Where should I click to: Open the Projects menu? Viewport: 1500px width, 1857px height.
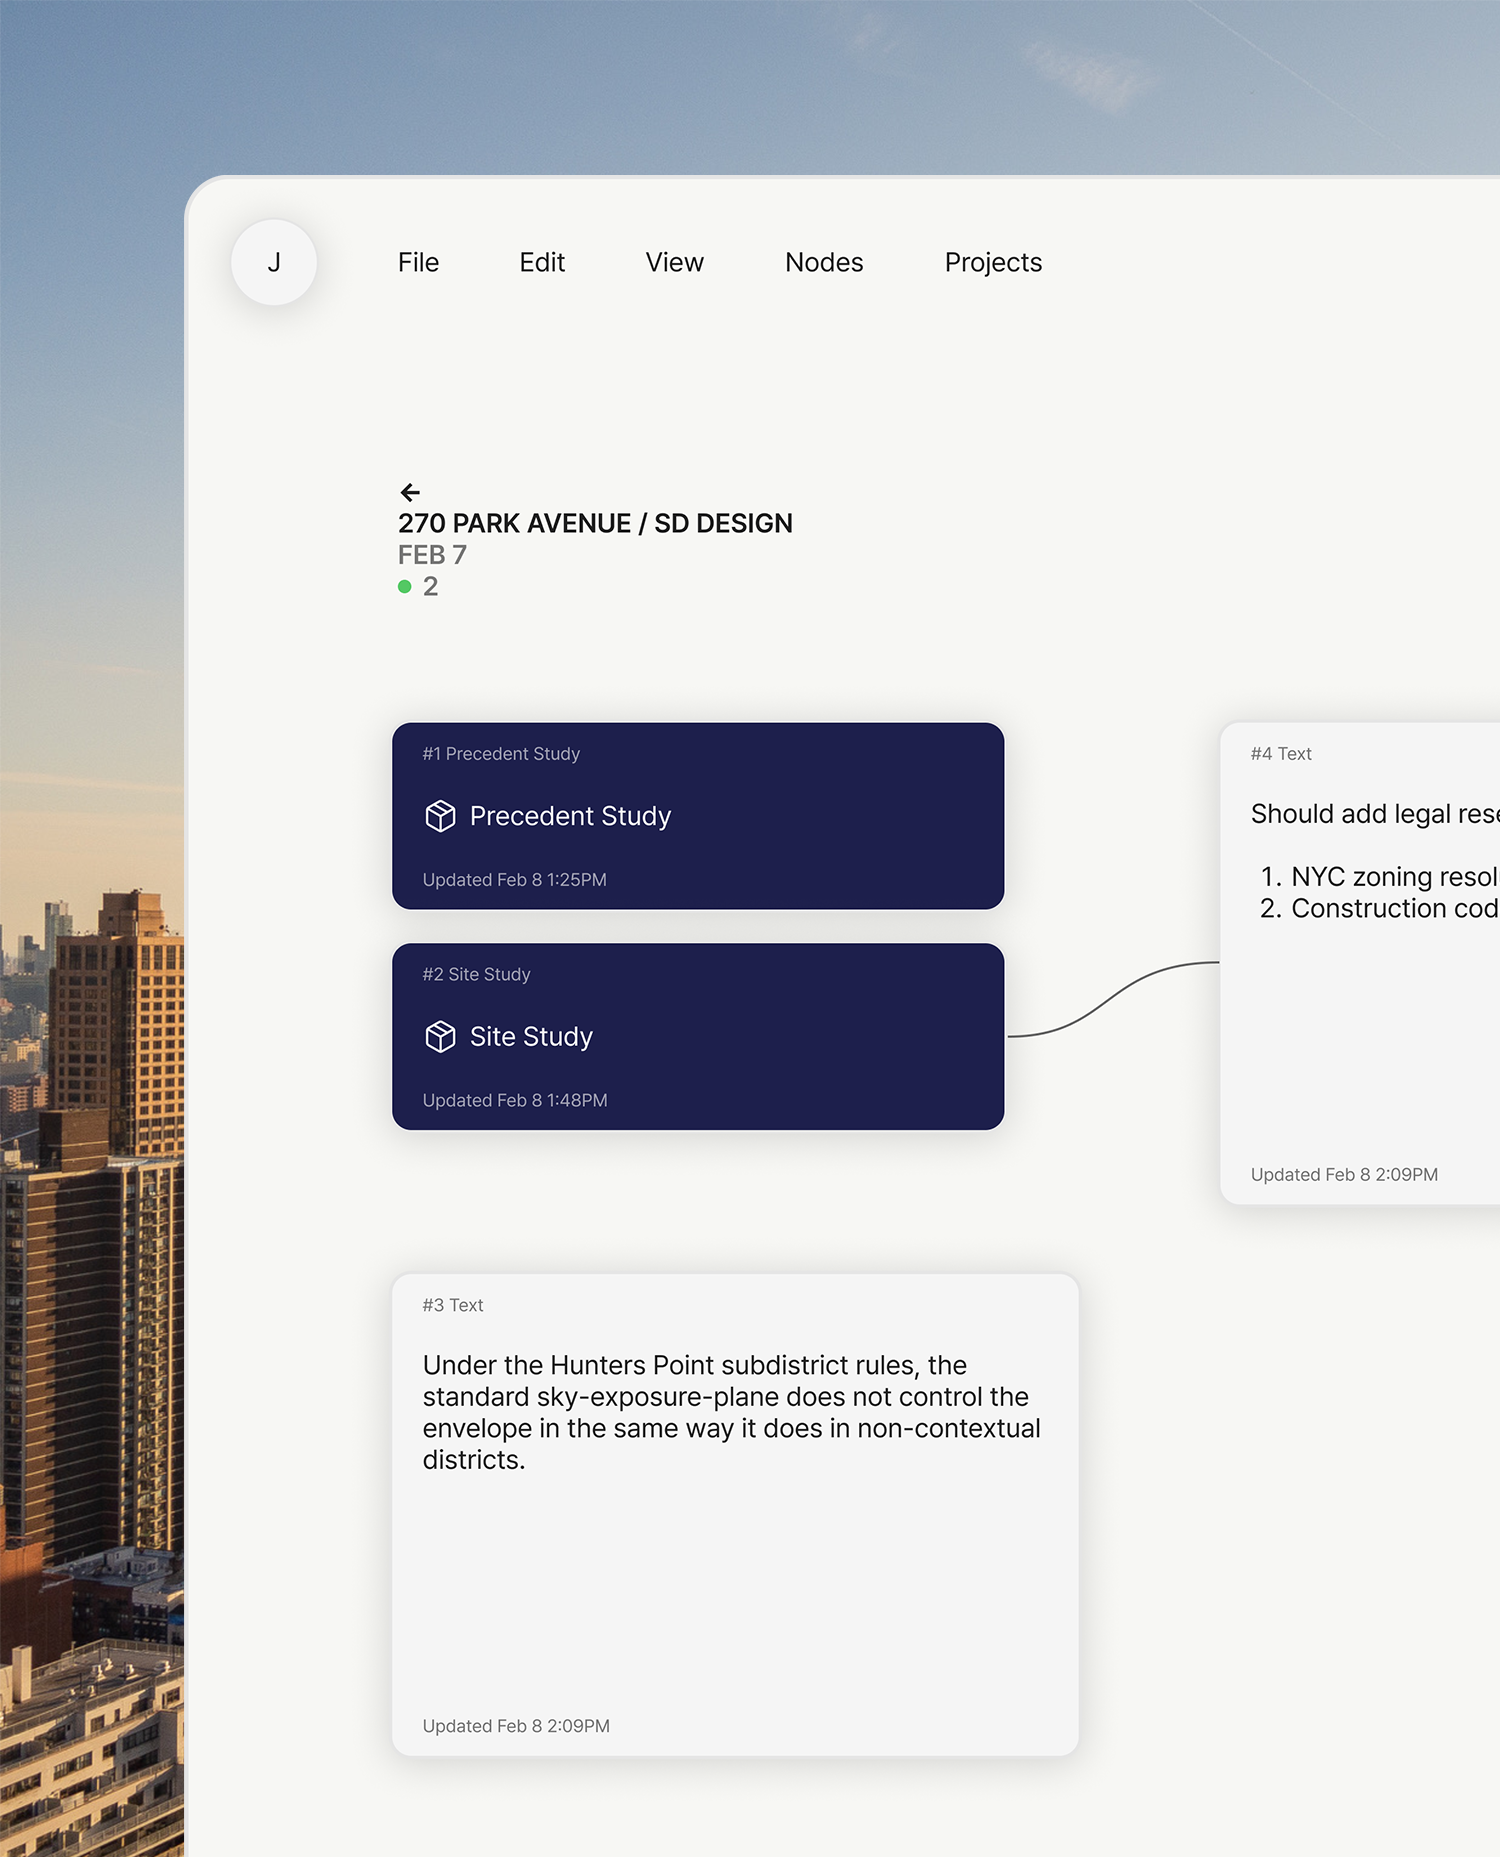[x=993, y=262]
